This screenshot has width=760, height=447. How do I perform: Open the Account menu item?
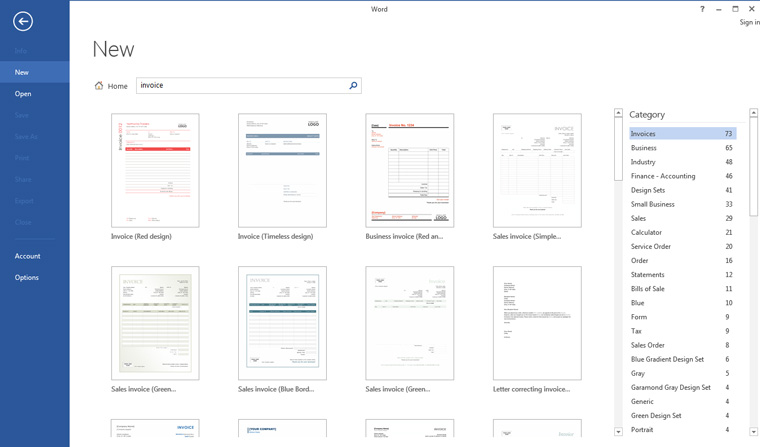(x=28, y=256)
